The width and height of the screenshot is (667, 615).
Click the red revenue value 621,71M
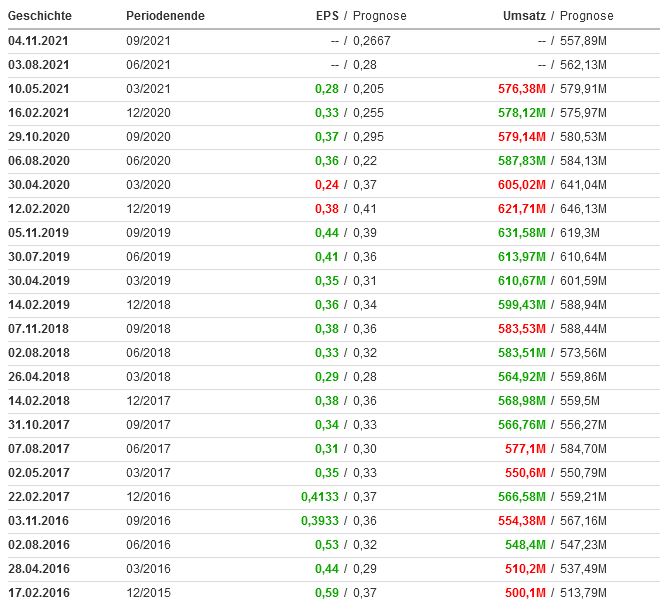[x=521, y=208]
